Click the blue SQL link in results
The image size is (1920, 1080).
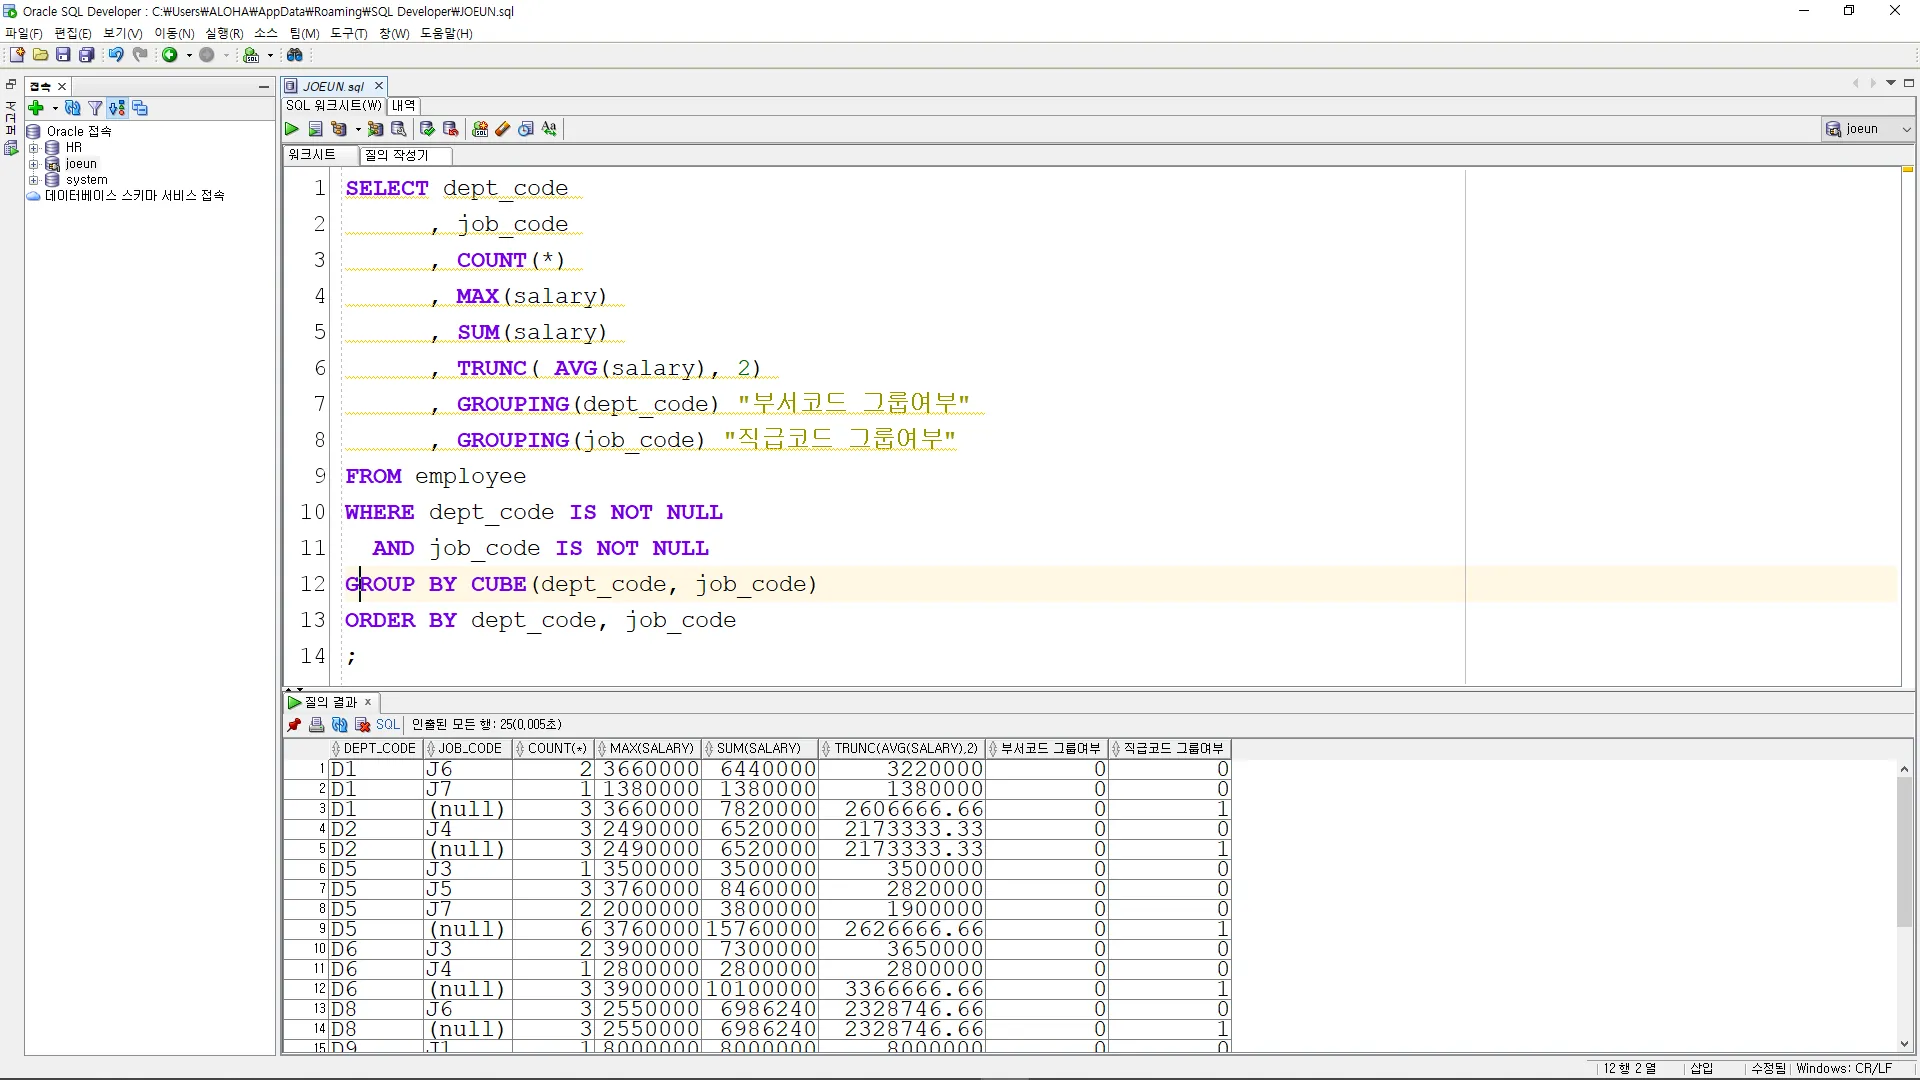point(387,725)
